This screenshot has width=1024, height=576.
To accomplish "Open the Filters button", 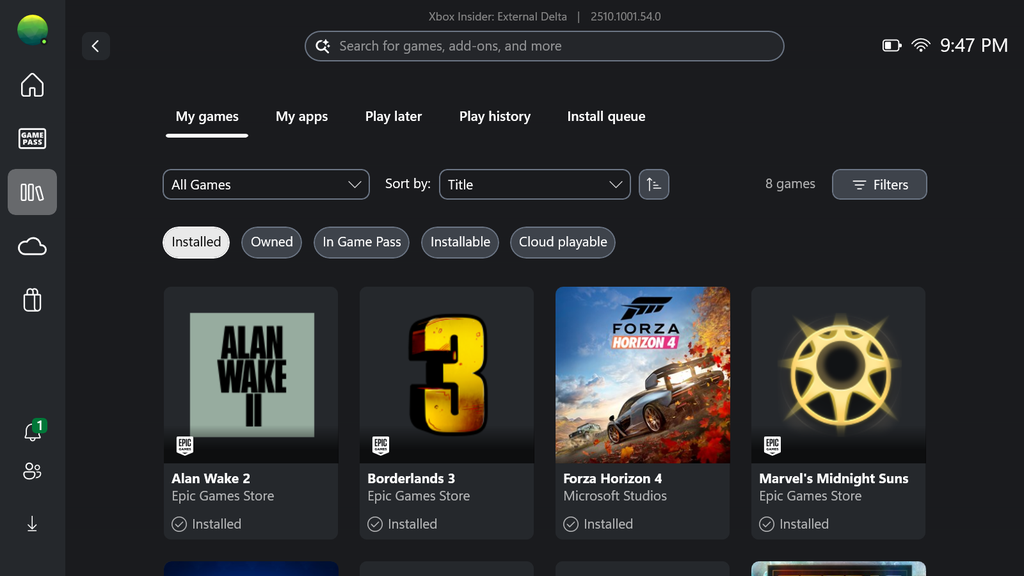I will coord(880,185).
